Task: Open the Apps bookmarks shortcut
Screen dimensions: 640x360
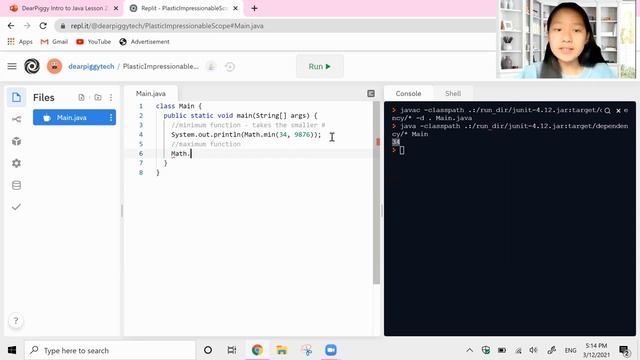Action: pyautogui.click(x=20, y=42)
